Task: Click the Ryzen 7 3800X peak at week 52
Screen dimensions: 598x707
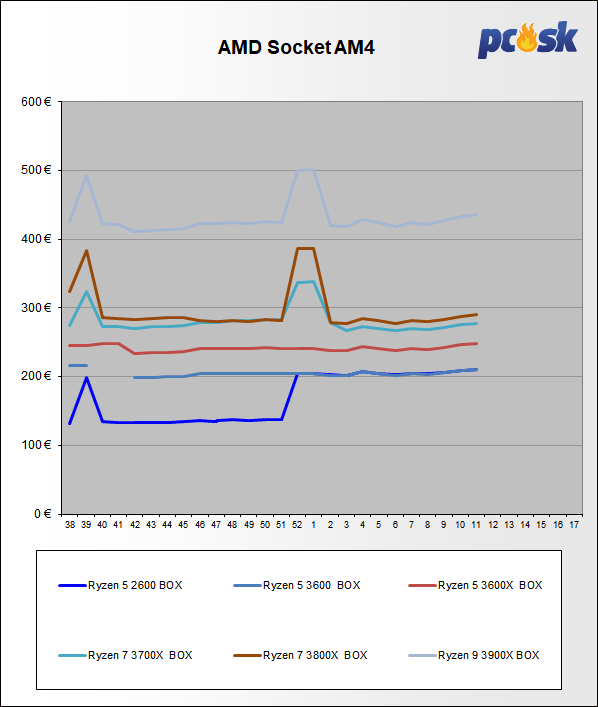Action: pyautogui.click(x=297, y=248)
